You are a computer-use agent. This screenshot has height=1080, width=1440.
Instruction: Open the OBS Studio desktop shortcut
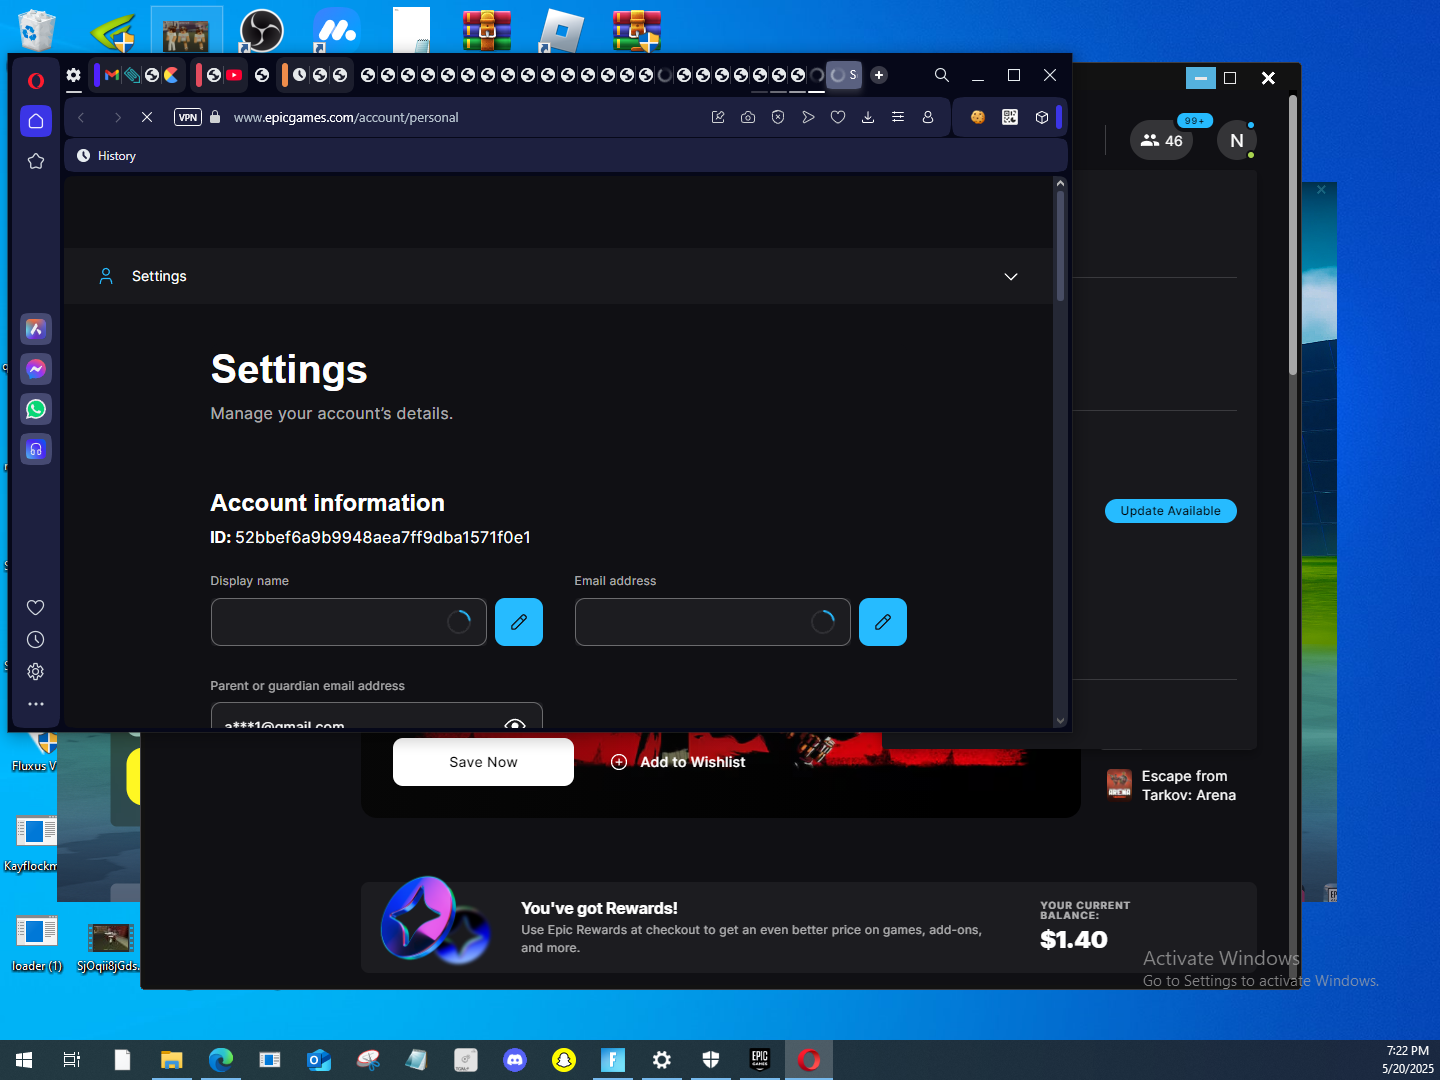(x=262, y=30)
